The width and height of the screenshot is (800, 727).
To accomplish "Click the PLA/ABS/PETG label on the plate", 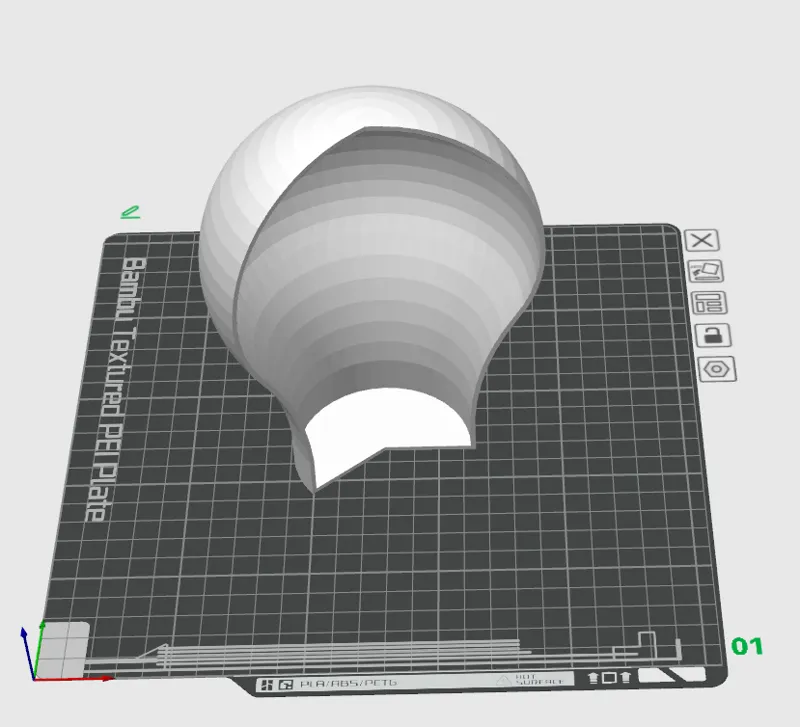I will click(348, 684).
